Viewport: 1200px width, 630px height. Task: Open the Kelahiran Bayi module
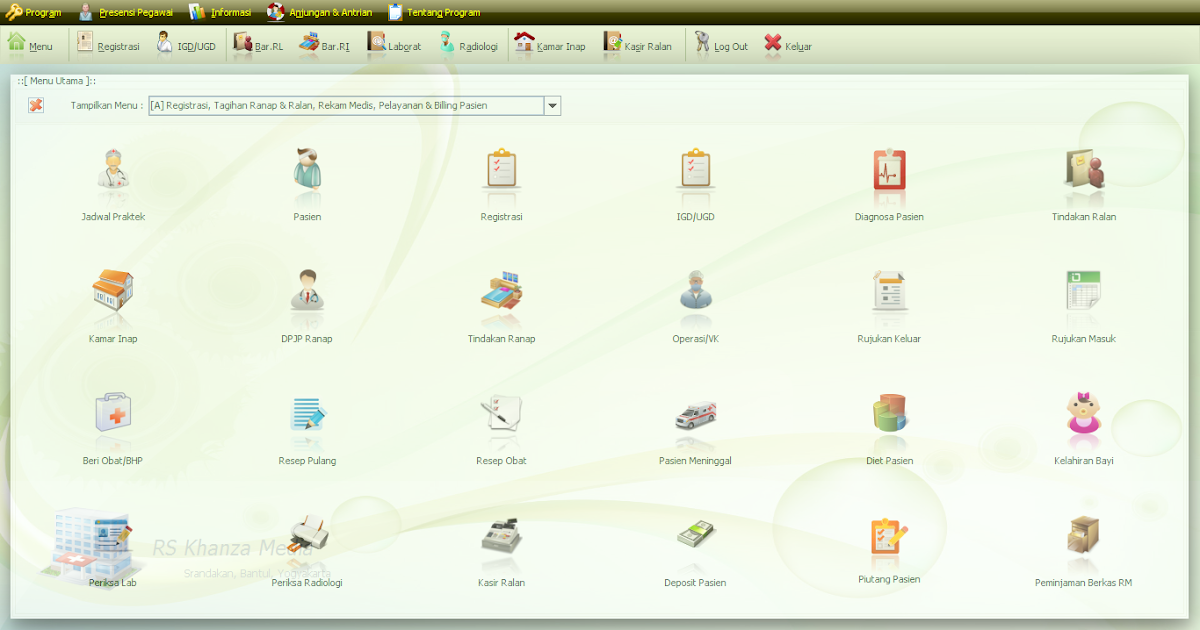tap(1083, 418)
